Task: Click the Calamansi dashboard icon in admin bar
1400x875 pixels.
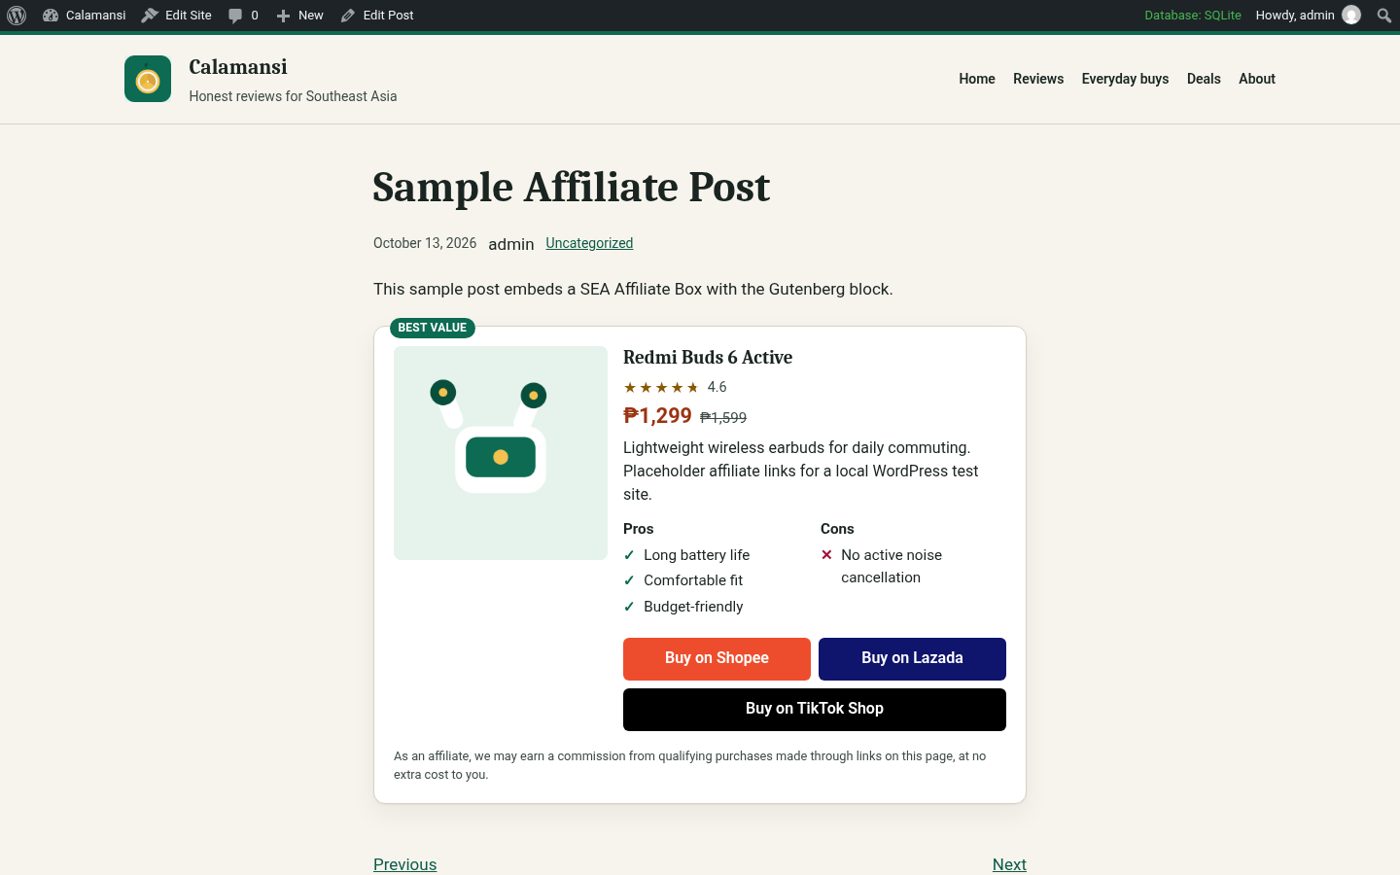Action: tap(51, 15)
